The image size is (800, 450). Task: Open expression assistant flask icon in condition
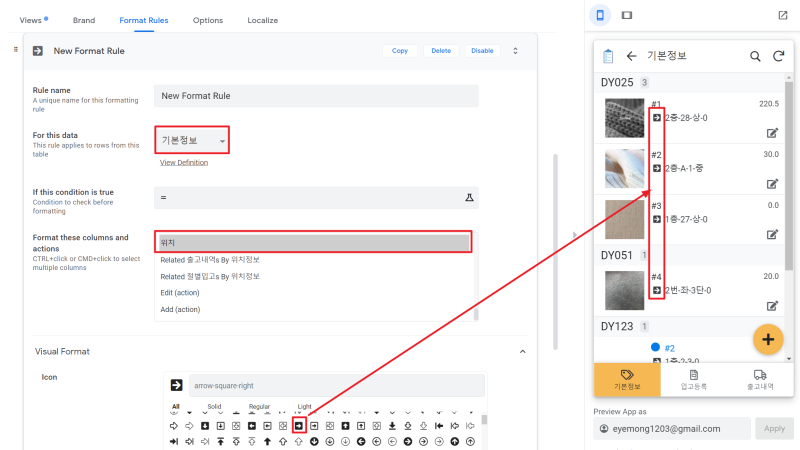[469, 197]
